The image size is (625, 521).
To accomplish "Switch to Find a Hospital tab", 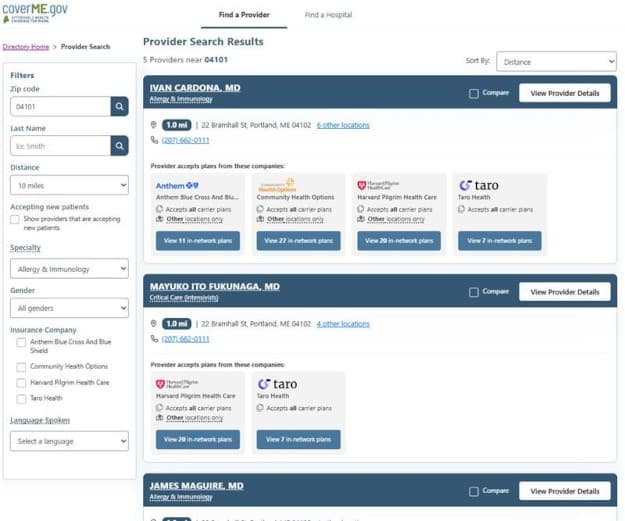I will pyautogui.click(x=328, y=15).
